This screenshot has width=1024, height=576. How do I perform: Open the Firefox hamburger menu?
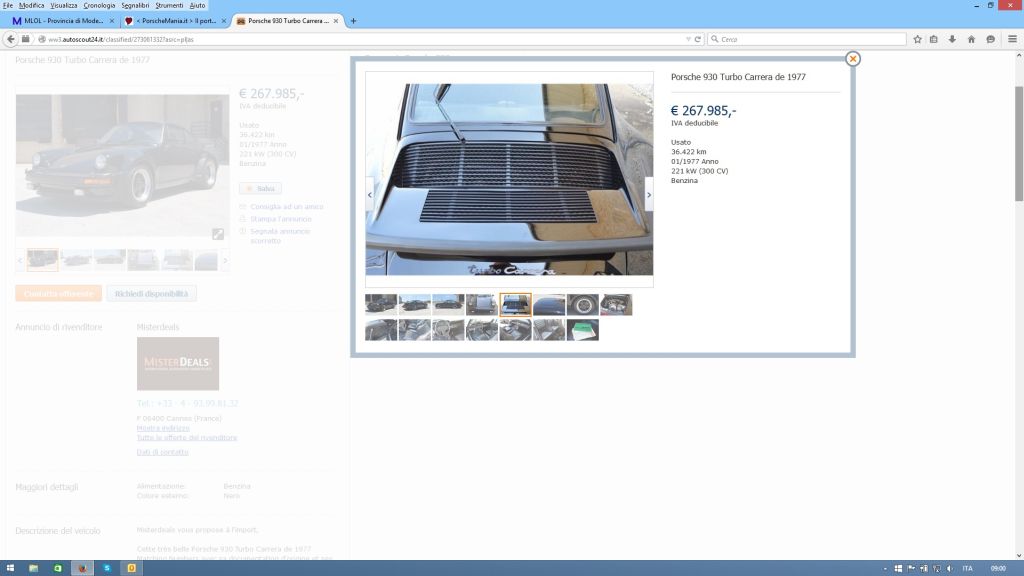tap(1012, 39)
